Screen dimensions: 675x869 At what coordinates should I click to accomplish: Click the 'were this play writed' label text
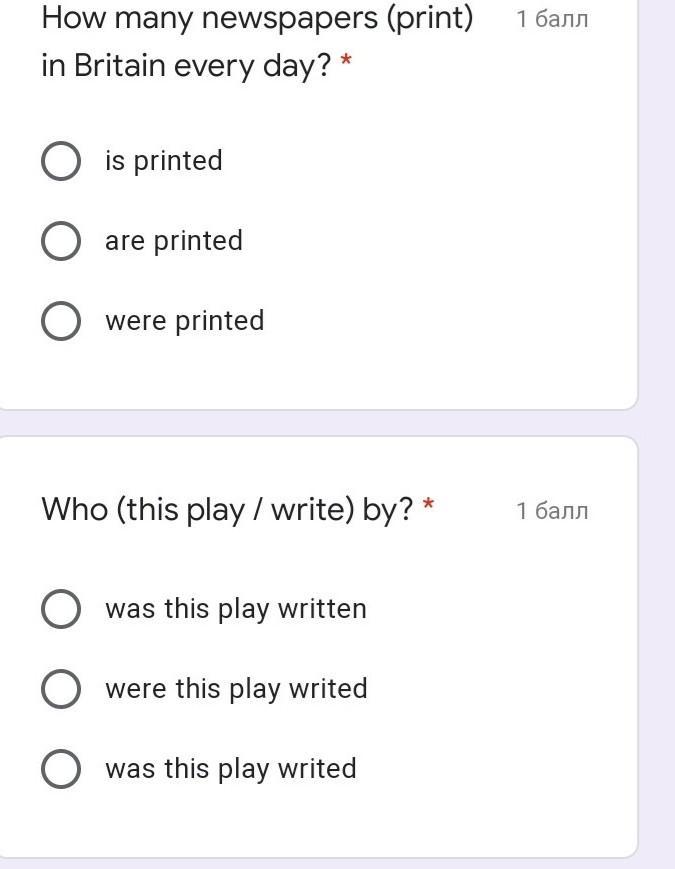(236, 689)
